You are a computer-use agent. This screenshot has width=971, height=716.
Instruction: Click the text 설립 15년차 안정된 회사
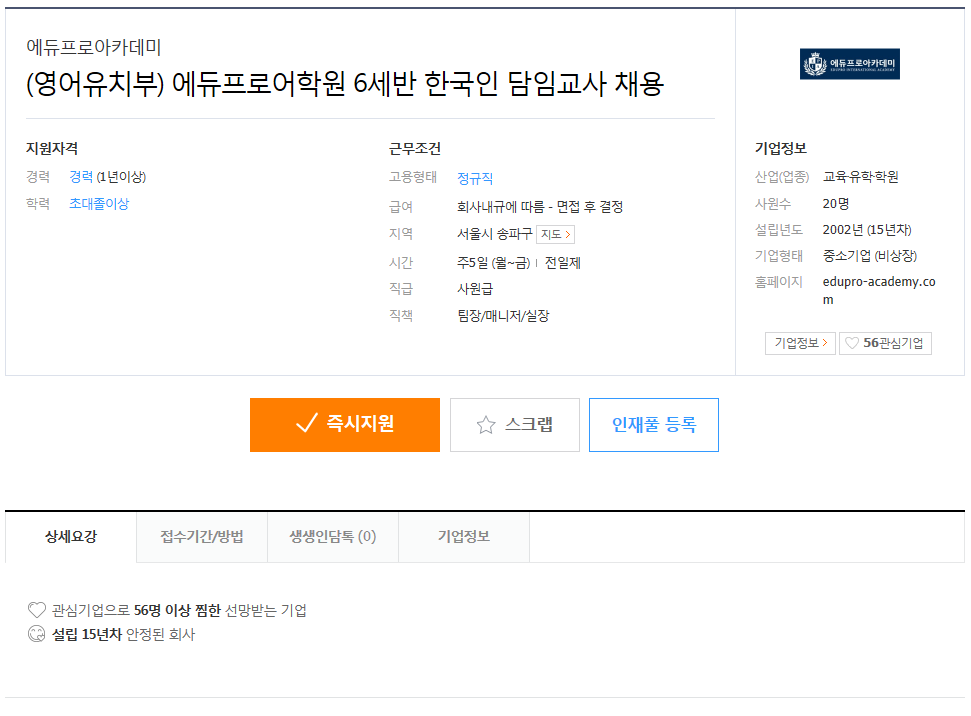(123, 634)
